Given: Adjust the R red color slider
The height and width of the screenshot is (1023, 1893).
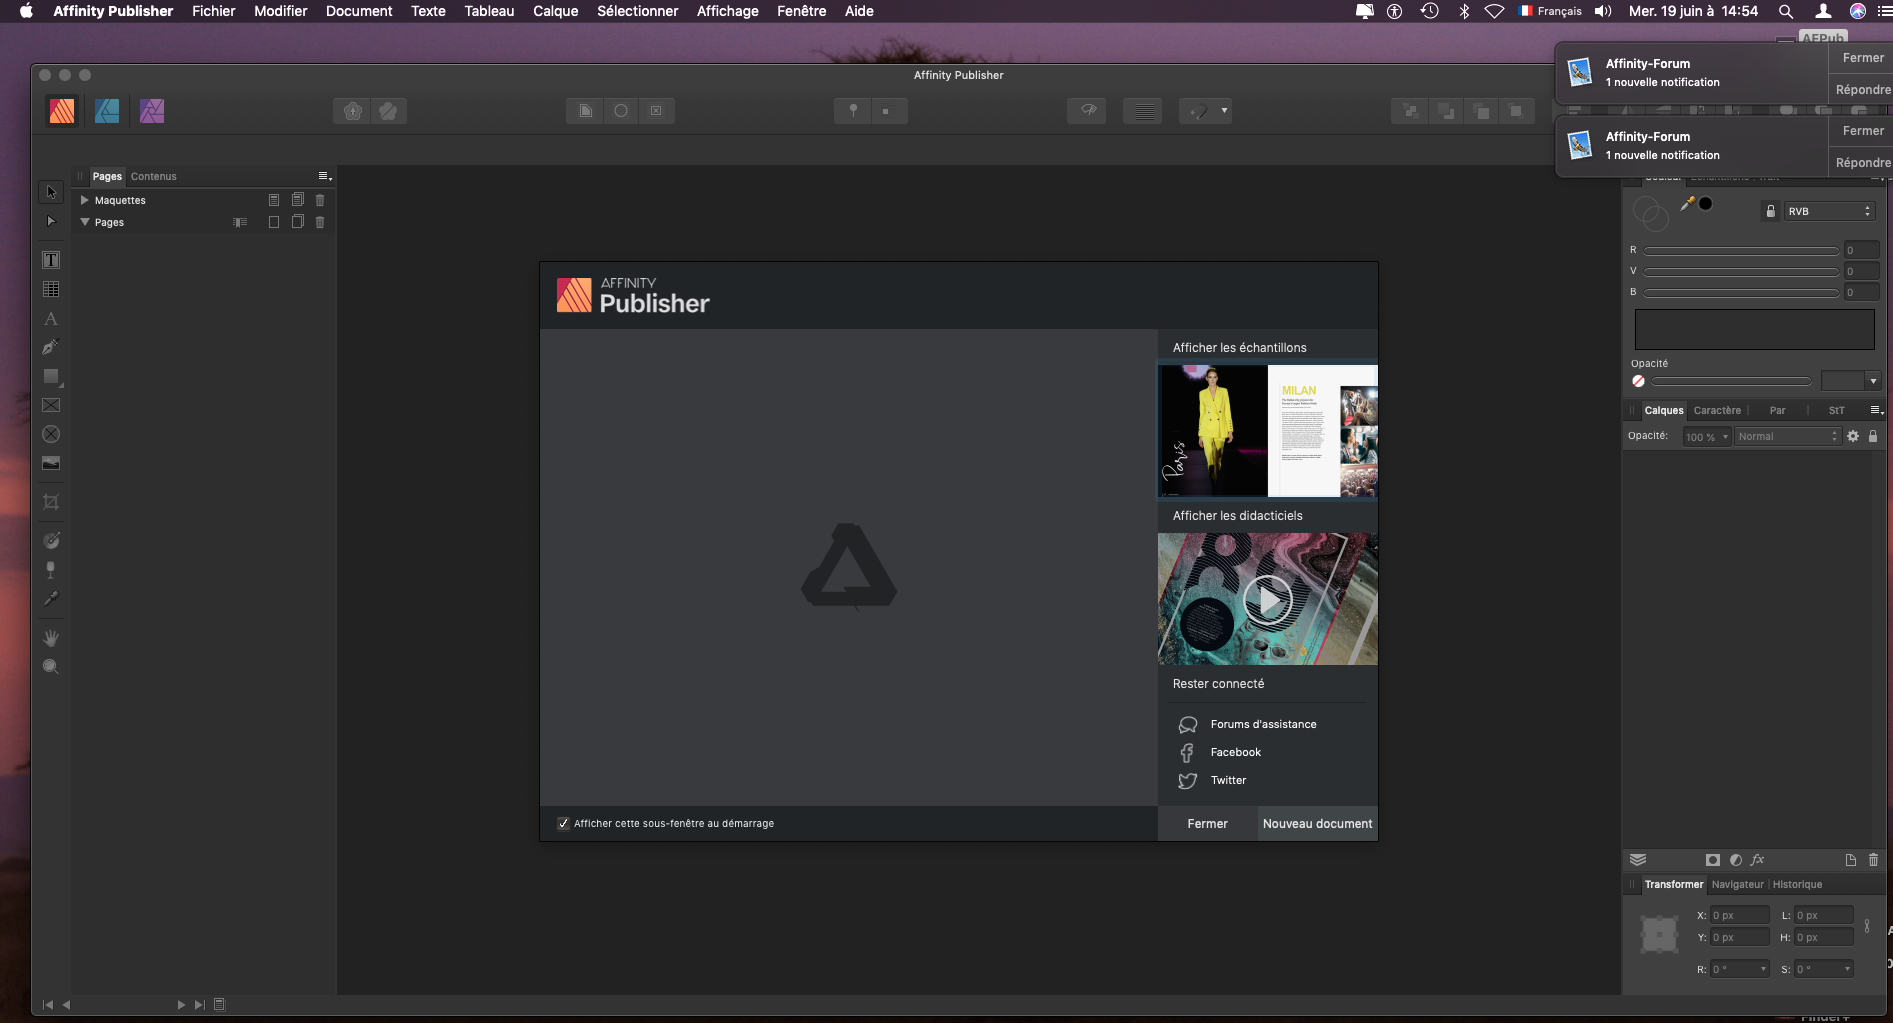Looking at the screenshot, I should [1741, 251].
